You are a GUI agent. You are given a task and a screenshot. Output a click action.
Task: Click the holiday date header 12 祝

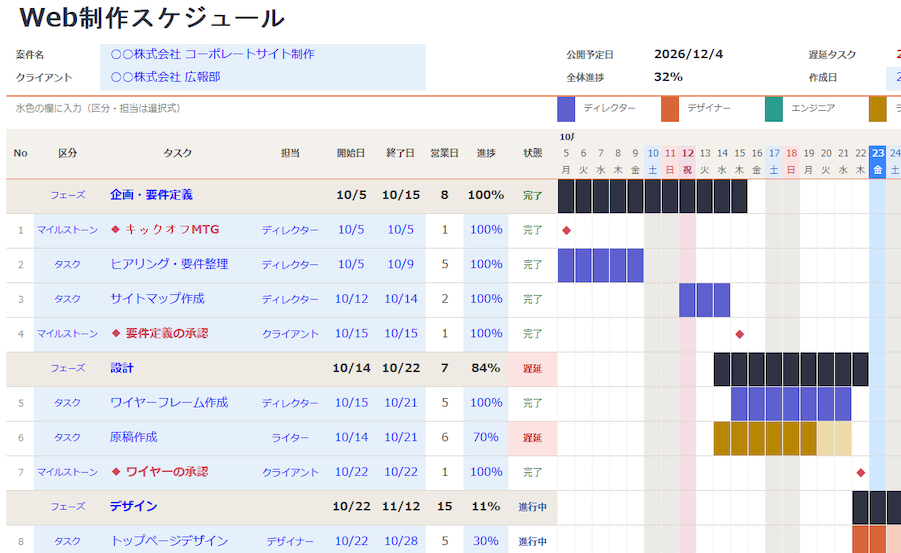687,162
